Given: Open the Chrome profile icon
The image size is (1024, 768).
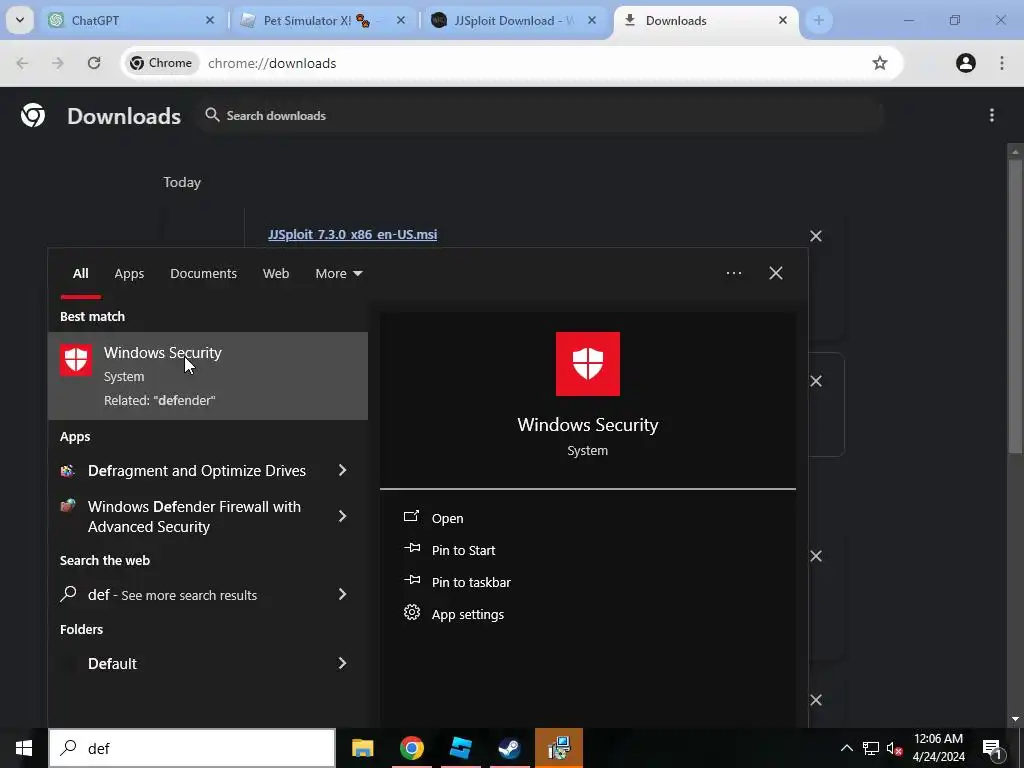Looking at the screenshot, I should coord(965,63).
